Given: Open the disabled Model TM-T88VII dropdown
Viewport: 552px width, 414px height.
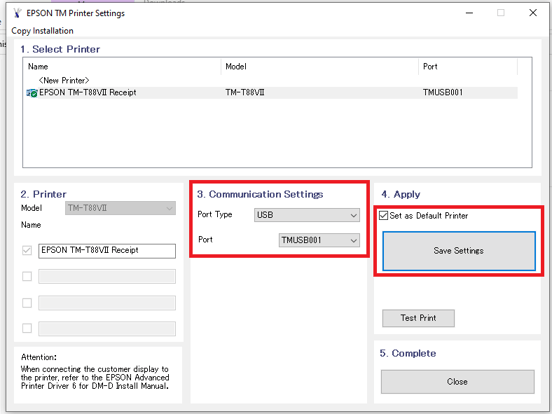Looking at the screenshot, I should [120, 208].
